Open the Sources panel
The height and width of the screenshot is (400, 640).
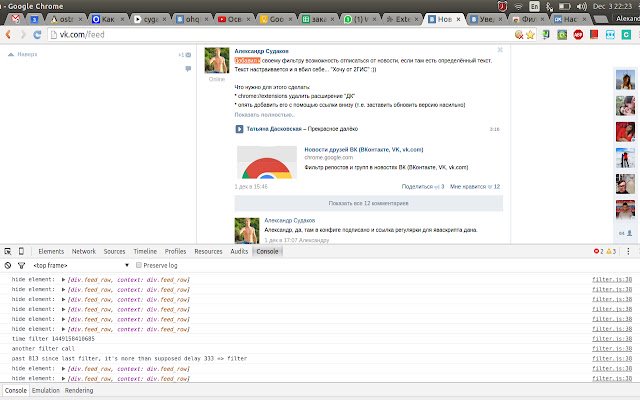pyautogui.click(x=114, y=251)
